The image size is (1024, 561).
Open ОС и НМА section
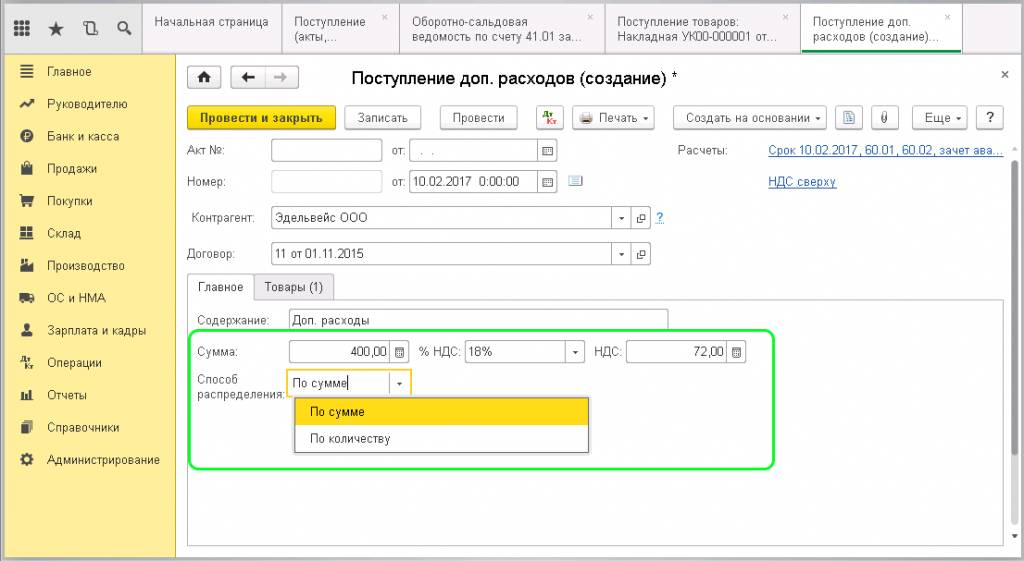[x=76, y=298]
